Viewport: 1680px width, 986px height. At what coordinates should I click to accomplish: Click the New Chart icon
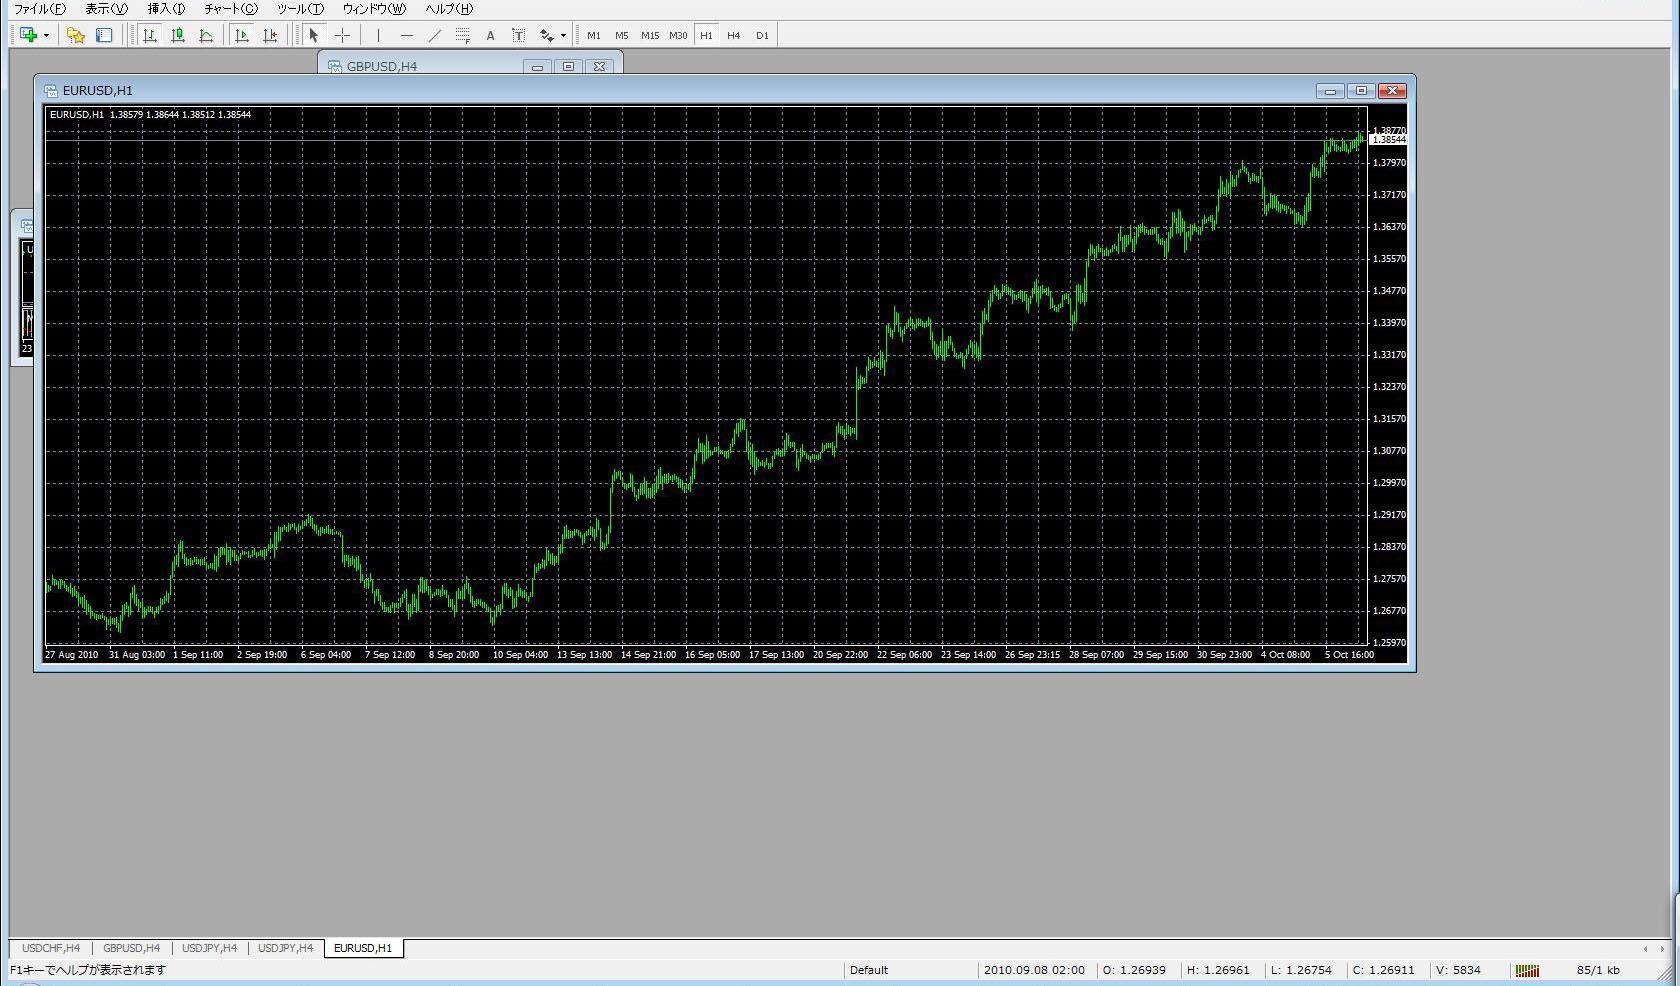28,35
